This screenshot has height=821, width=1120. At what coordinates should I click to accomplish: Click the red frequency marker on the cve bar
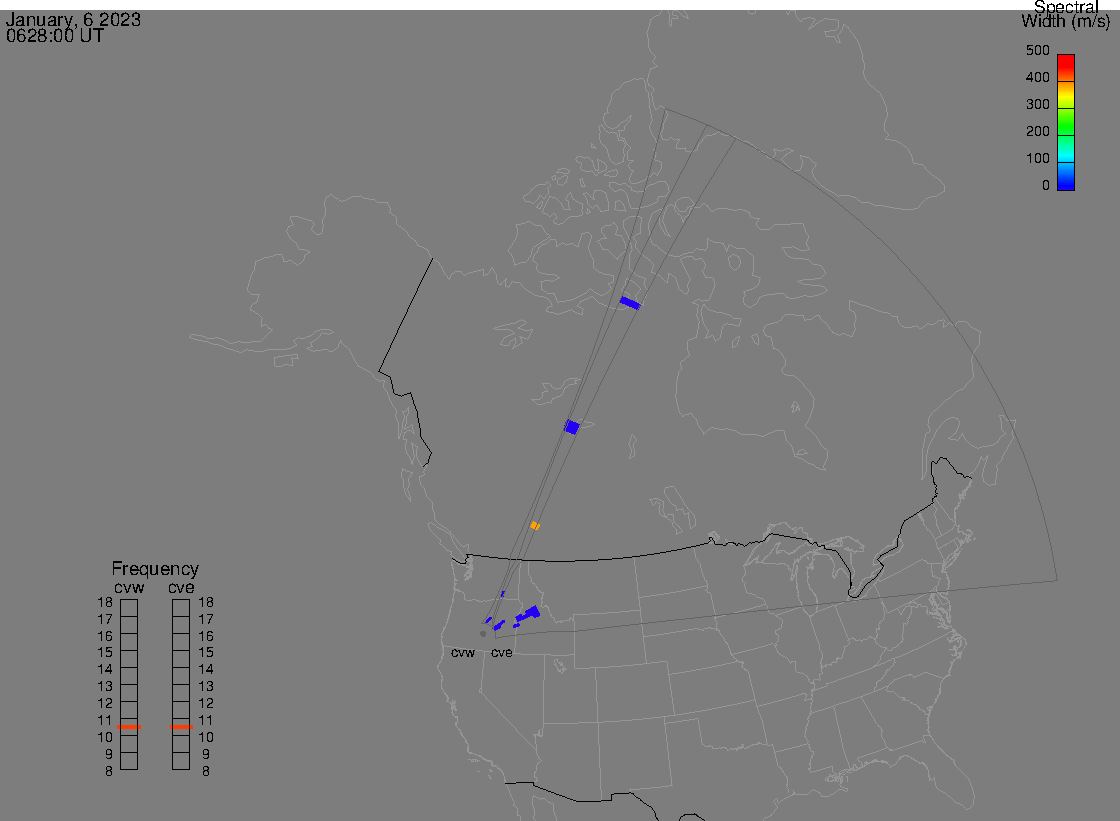181,727
